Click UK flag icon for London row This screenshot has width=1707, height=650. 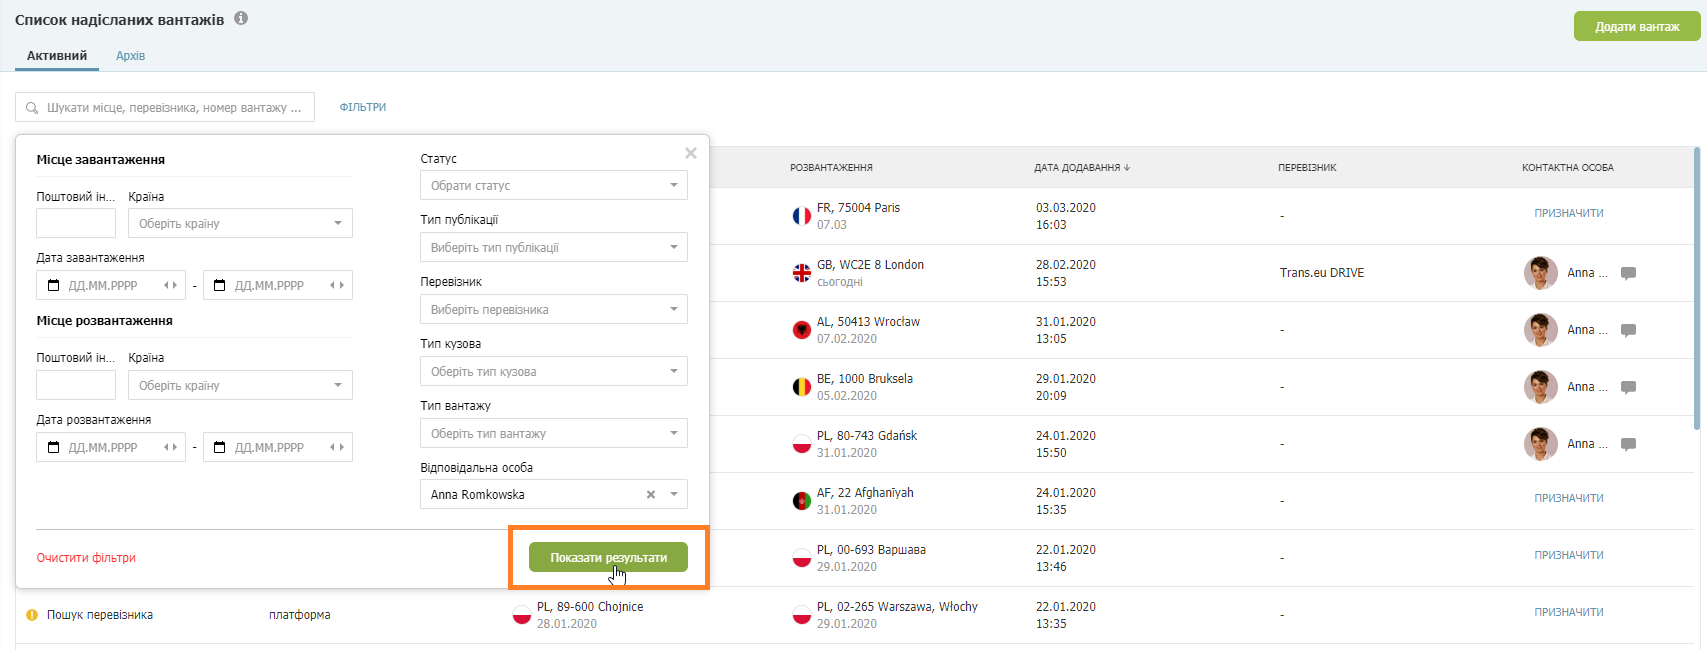coord(801,273)
